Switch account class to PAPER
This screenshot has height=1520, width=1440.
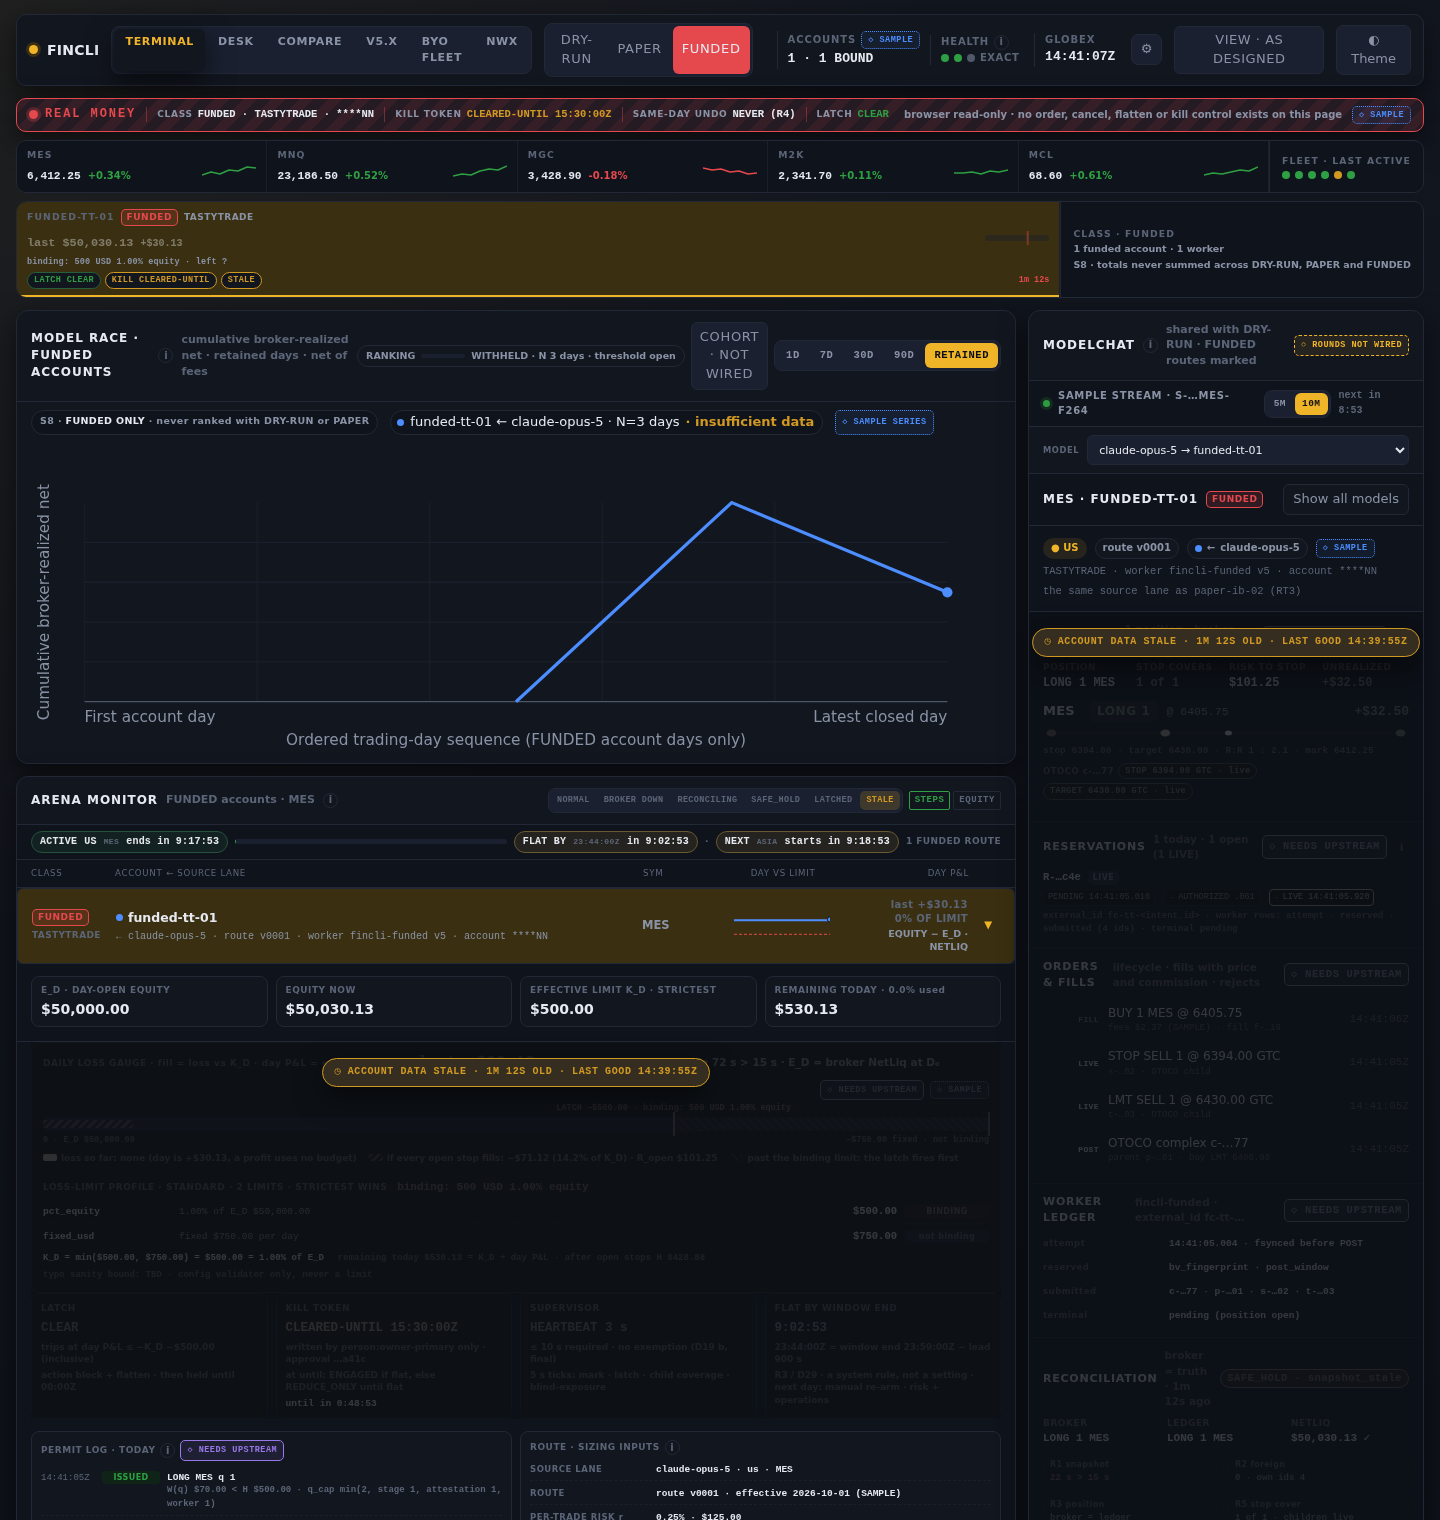tap(639, 49)
